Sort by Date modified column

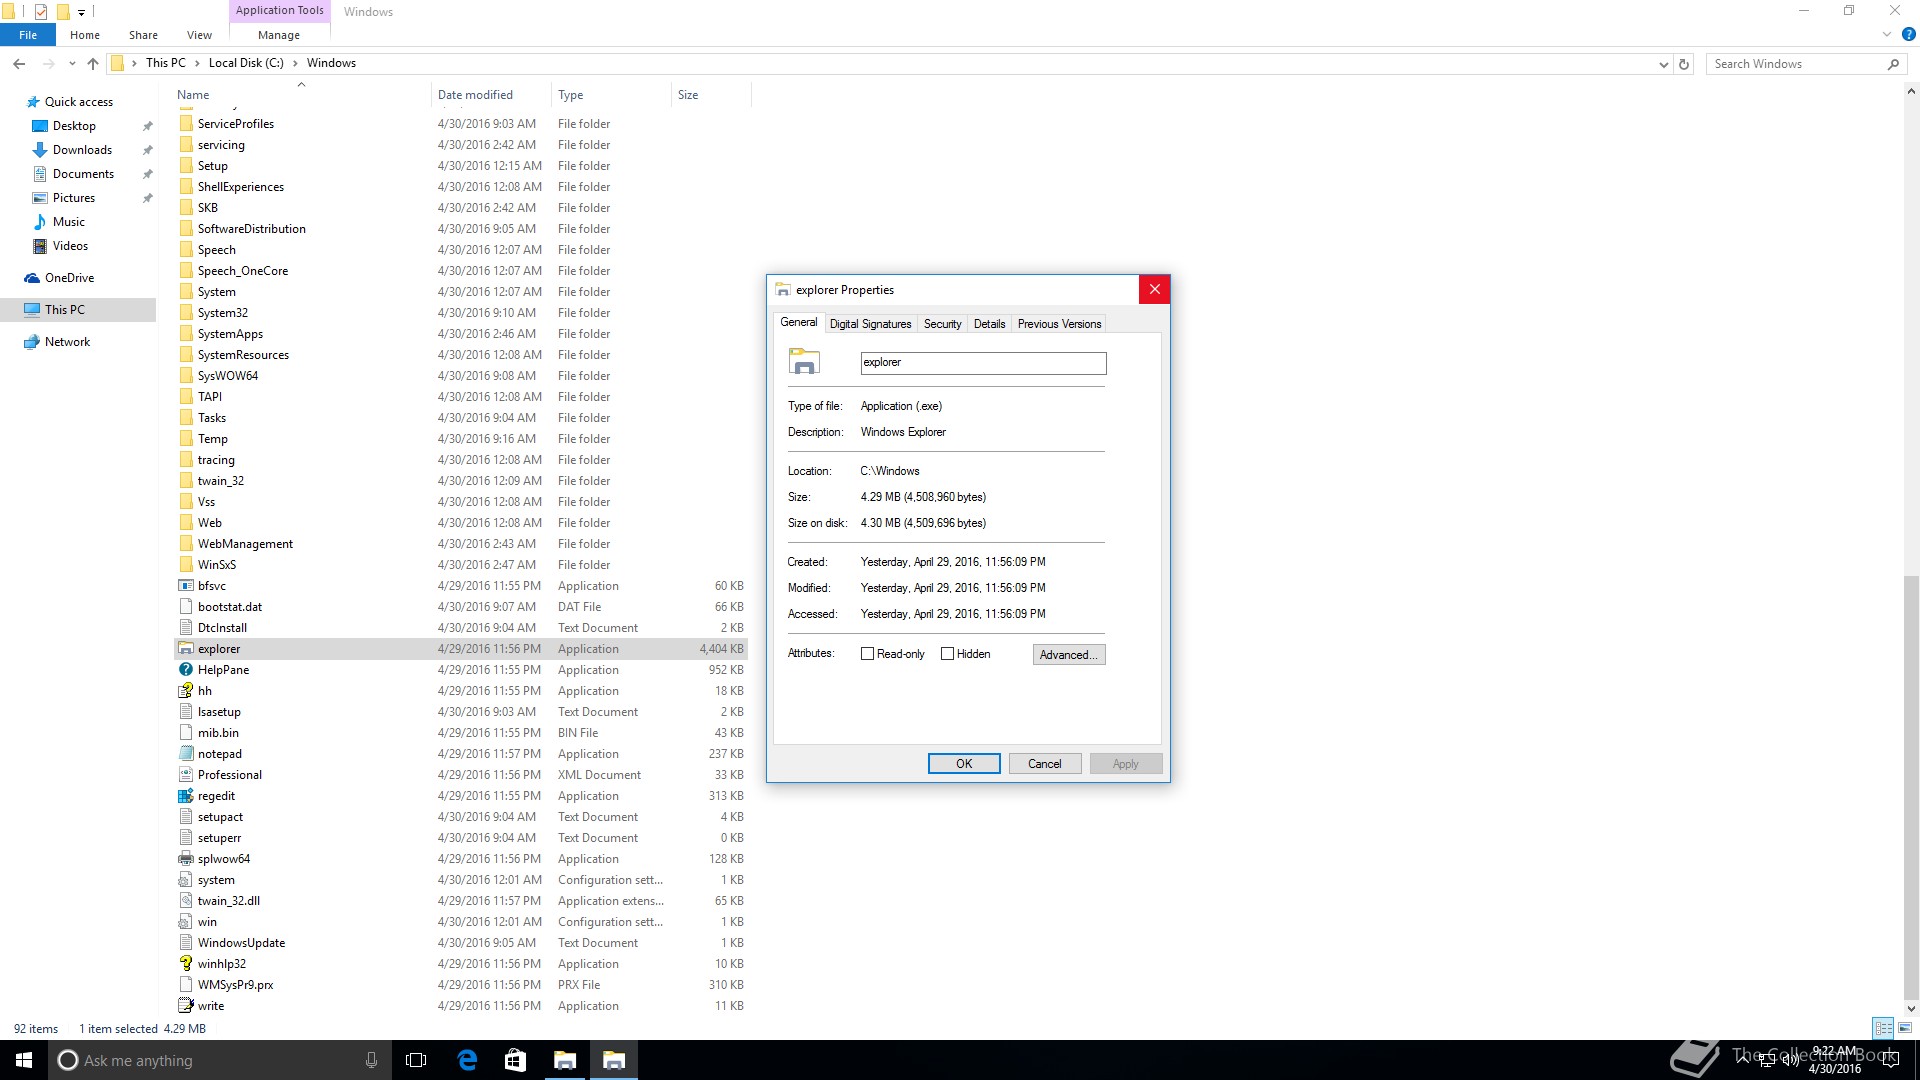coord(490,95)
